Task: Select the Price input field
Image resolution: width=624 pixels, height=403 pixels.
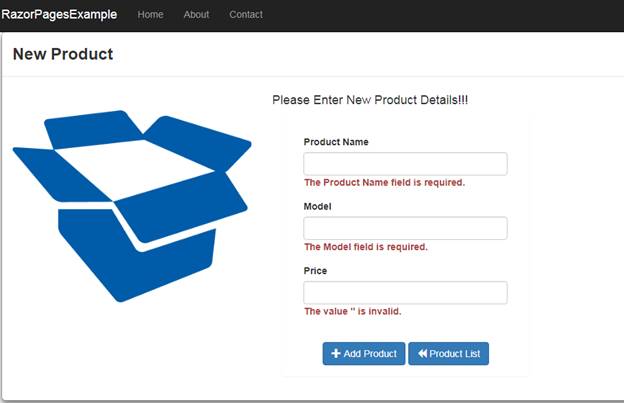Action: [405, 293]
